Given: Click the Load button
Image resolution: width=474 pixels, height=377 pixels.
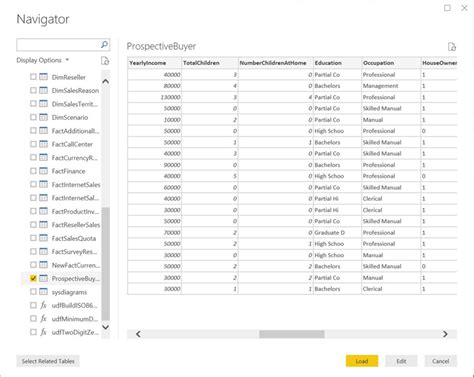Looking at the screenshot, I should click(x=362, y=361).
